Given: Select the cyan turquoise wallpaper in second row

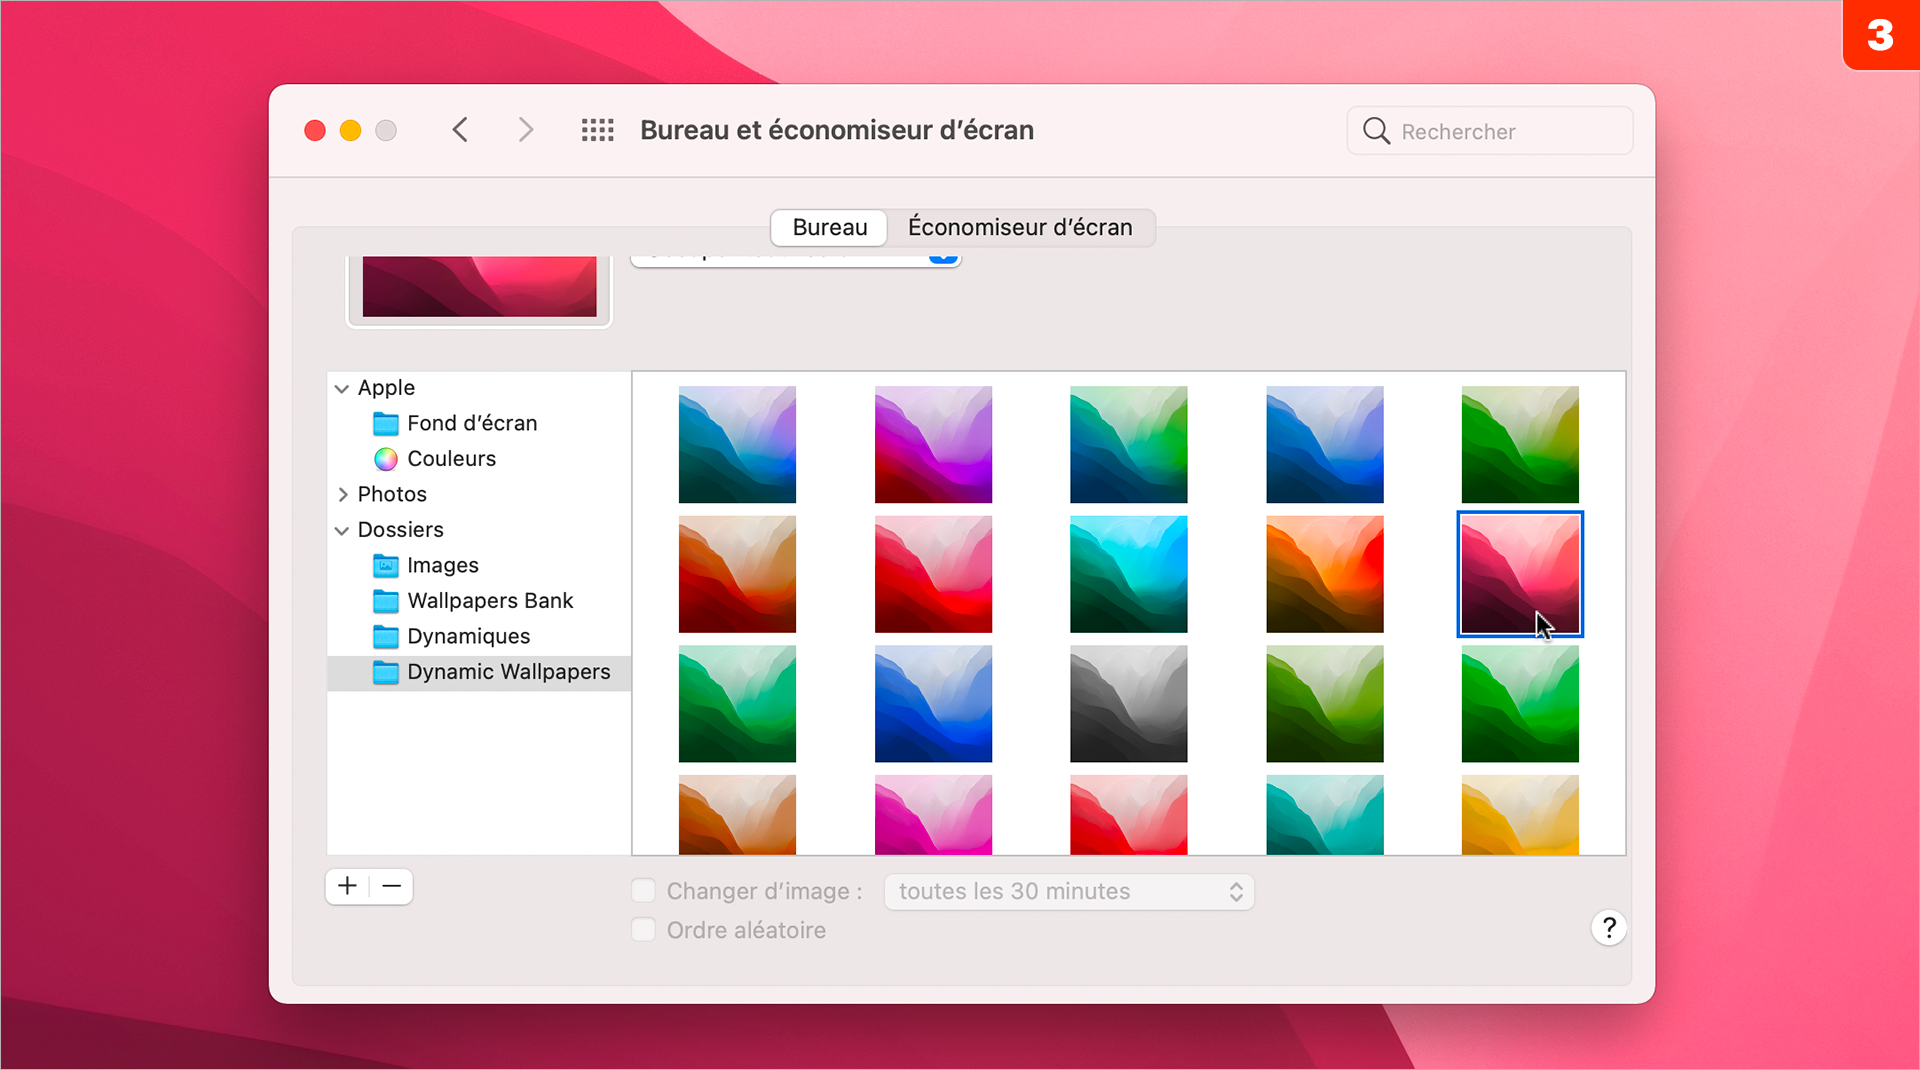Looking at the screenshot, I should pyautogui.click(x=1129, y=574).
